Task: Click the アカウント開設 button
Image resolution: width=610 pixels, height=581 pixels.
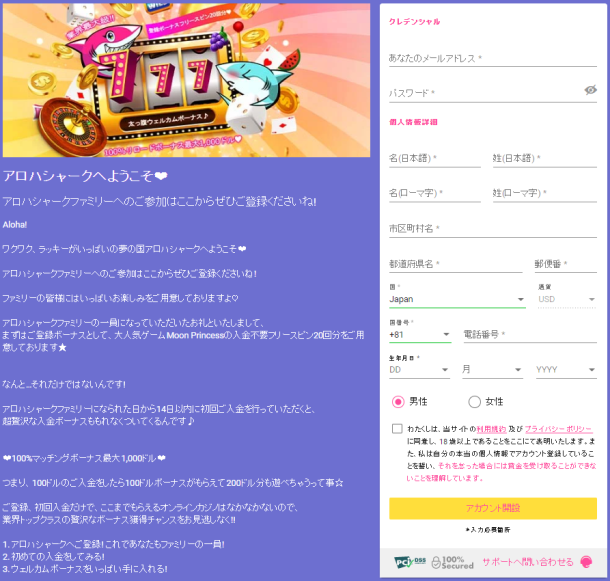Action: 493,508
